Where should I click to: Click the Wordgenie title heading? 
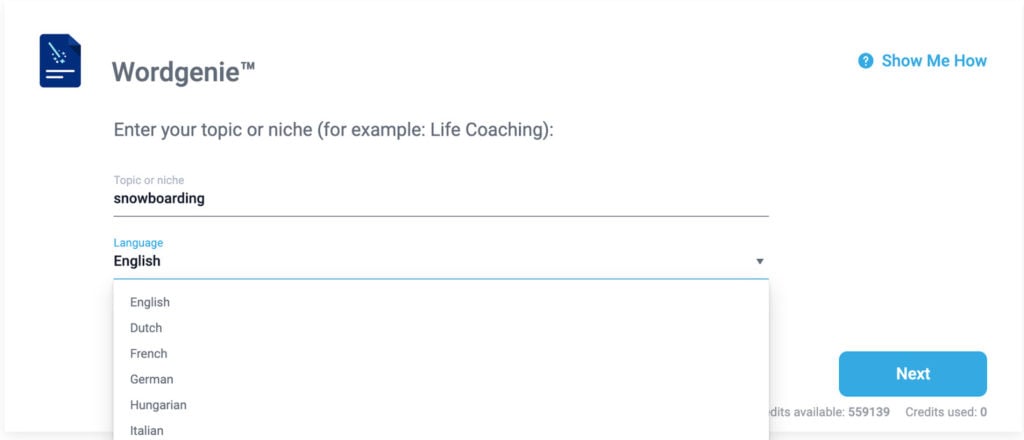coord(184,71)
